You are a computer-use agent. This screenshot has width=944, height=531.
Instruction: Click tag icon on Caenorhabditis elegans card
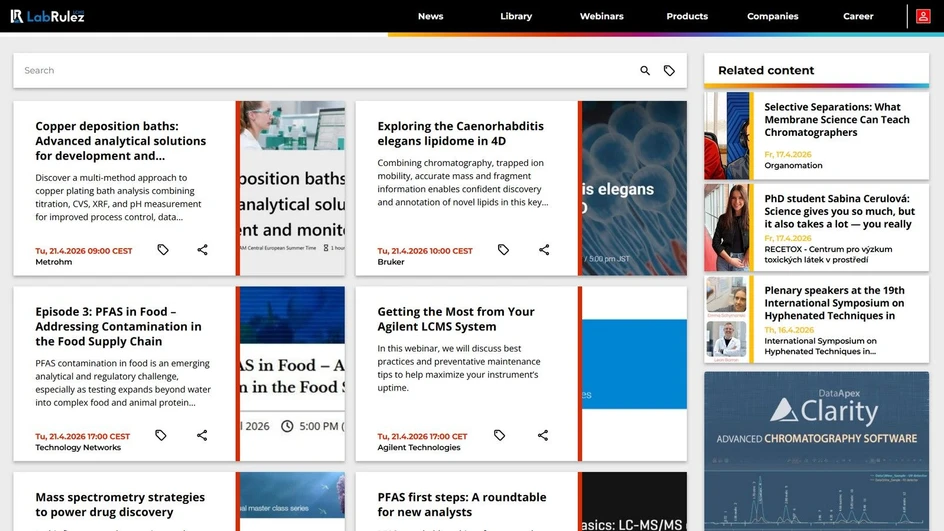503,249
